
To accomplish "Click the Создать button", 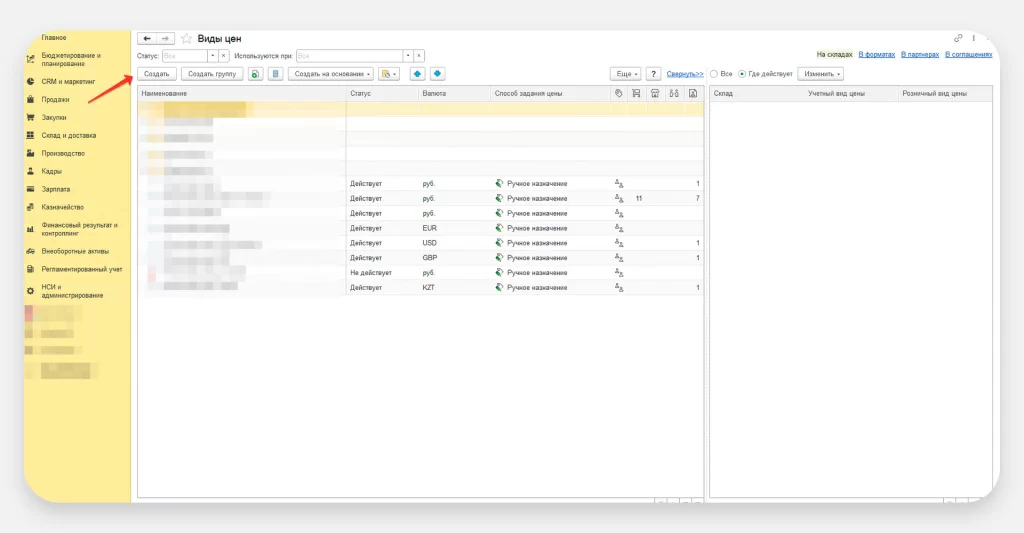I will tap(157, 74).
